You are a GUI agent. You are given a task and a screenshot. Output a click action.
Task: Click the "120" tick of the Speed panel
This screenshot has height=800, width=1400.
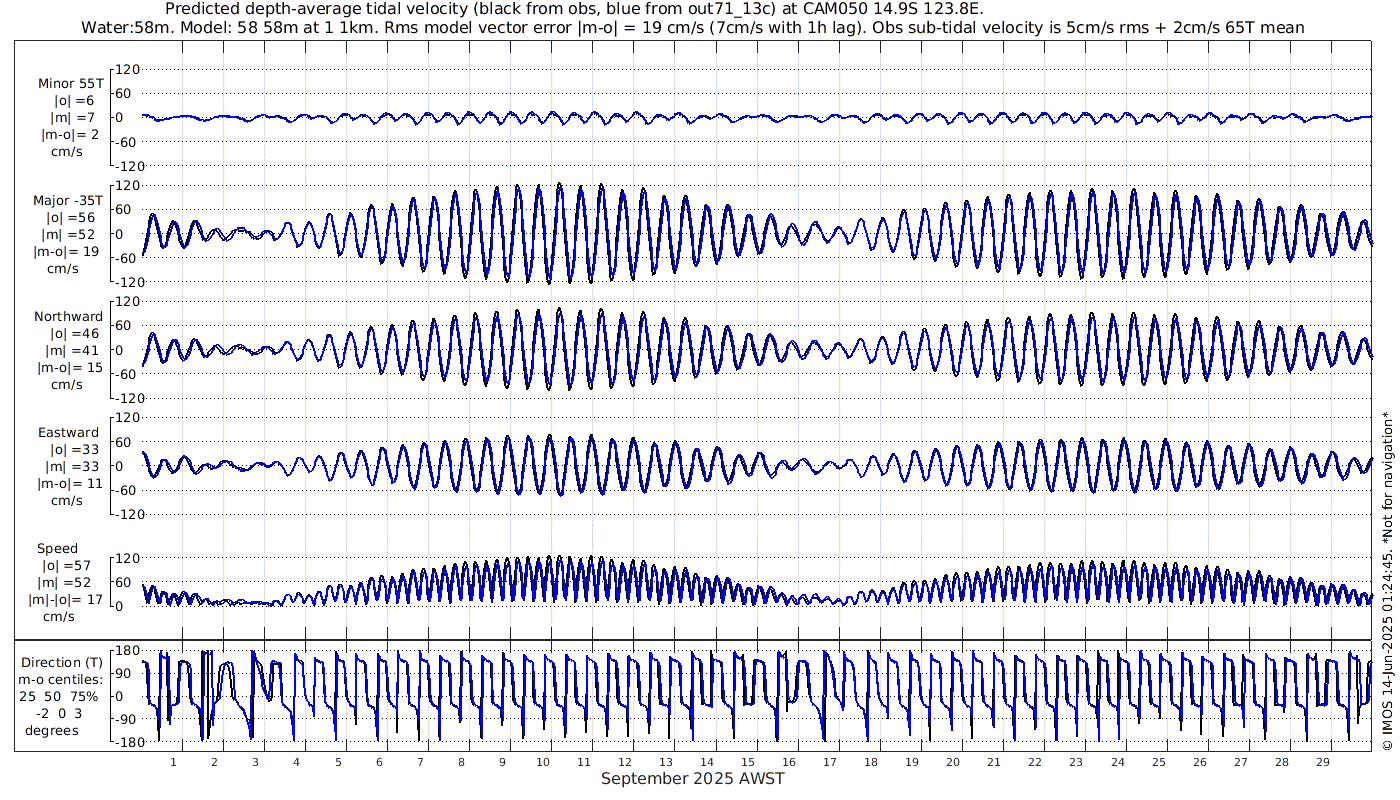click(x=127, y=557)
